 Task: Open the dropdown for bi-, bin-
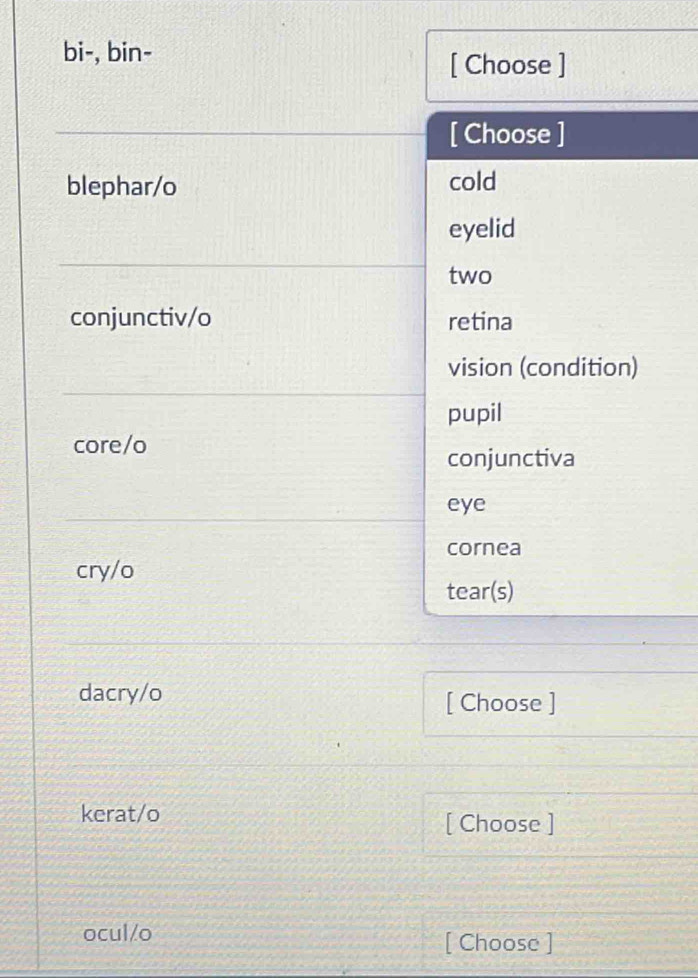560,66
